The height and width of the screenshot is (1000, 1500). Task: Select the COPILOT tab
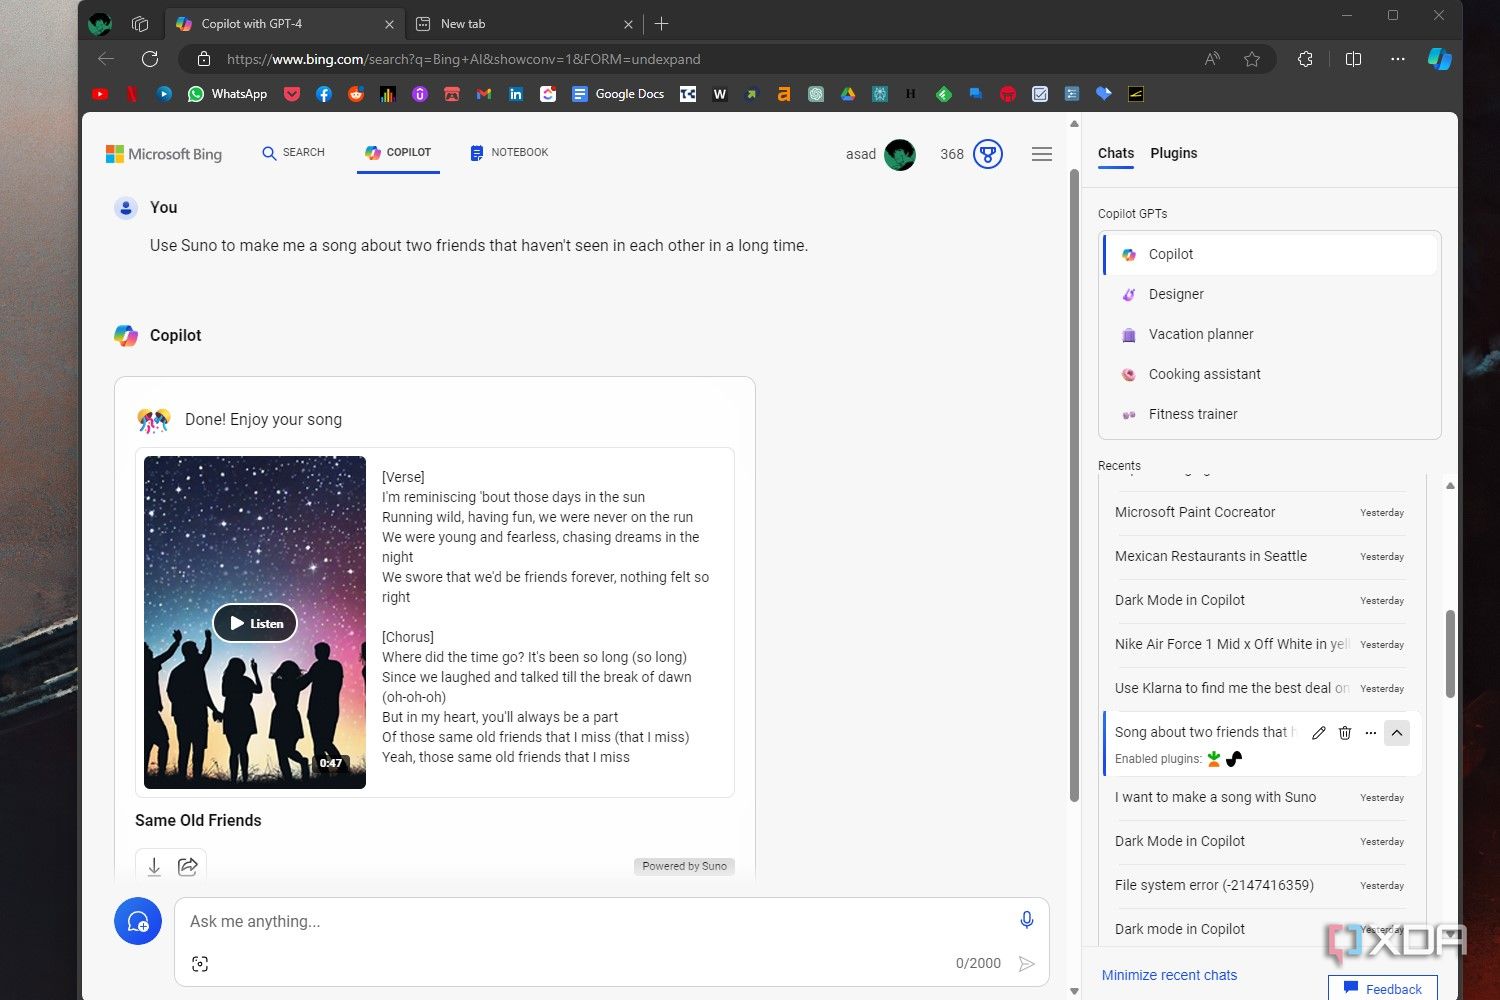pyautogui.click(x=398, y=153)
